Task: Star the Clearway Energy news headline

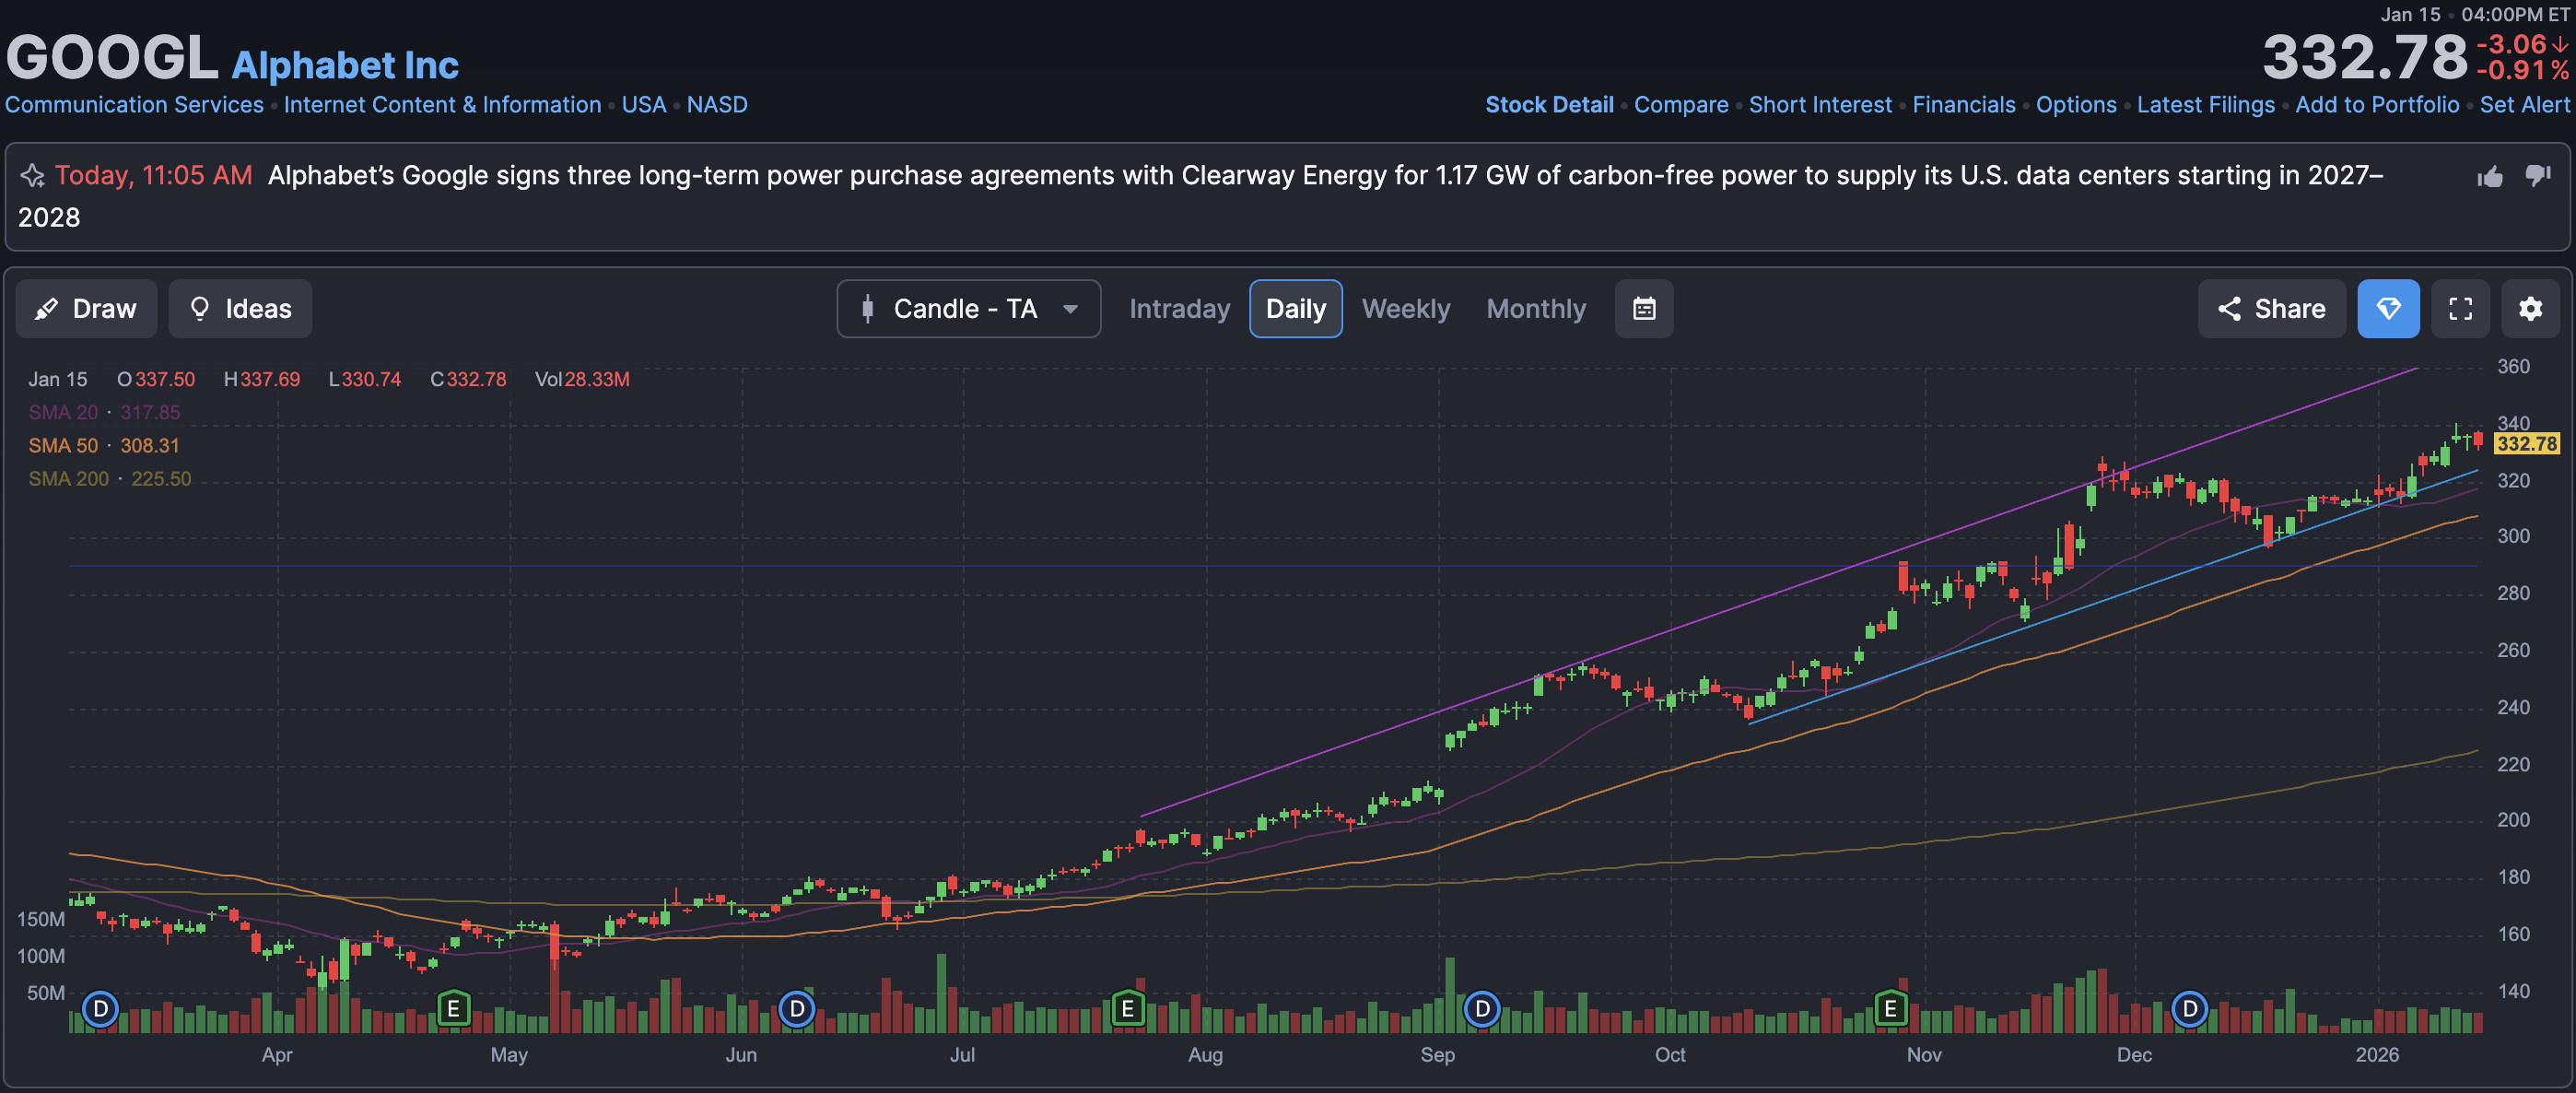Action: 32,176
